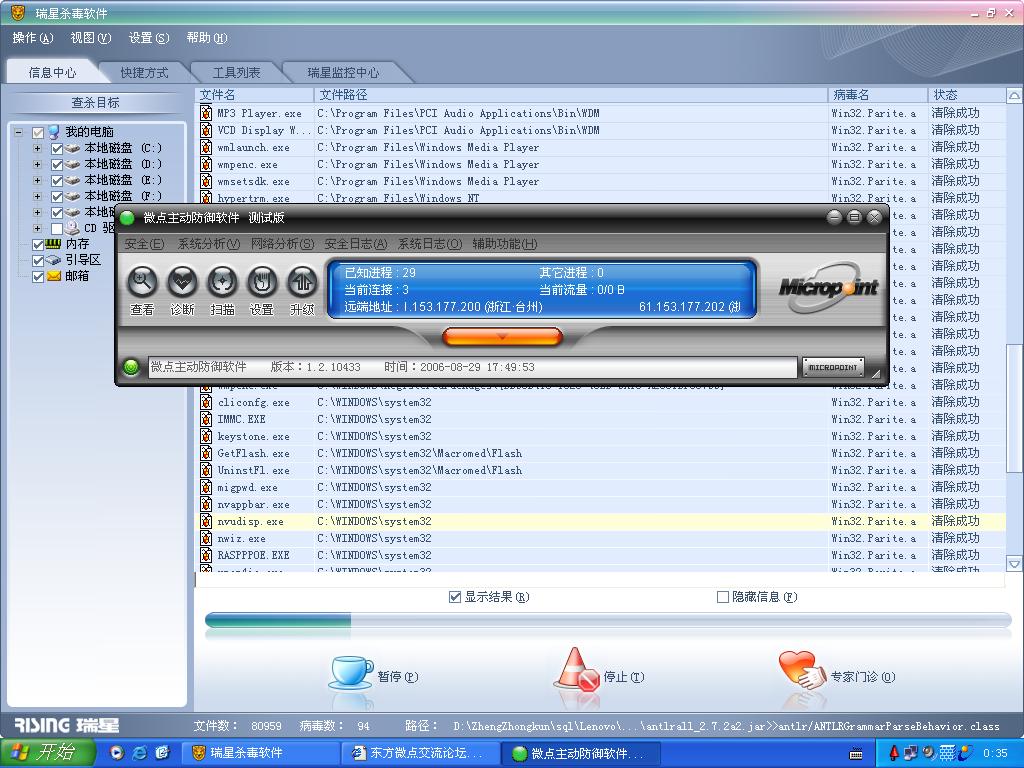Click the brick wall firewall tray icon
The image size is (1024, 768).
coord(947,753)
